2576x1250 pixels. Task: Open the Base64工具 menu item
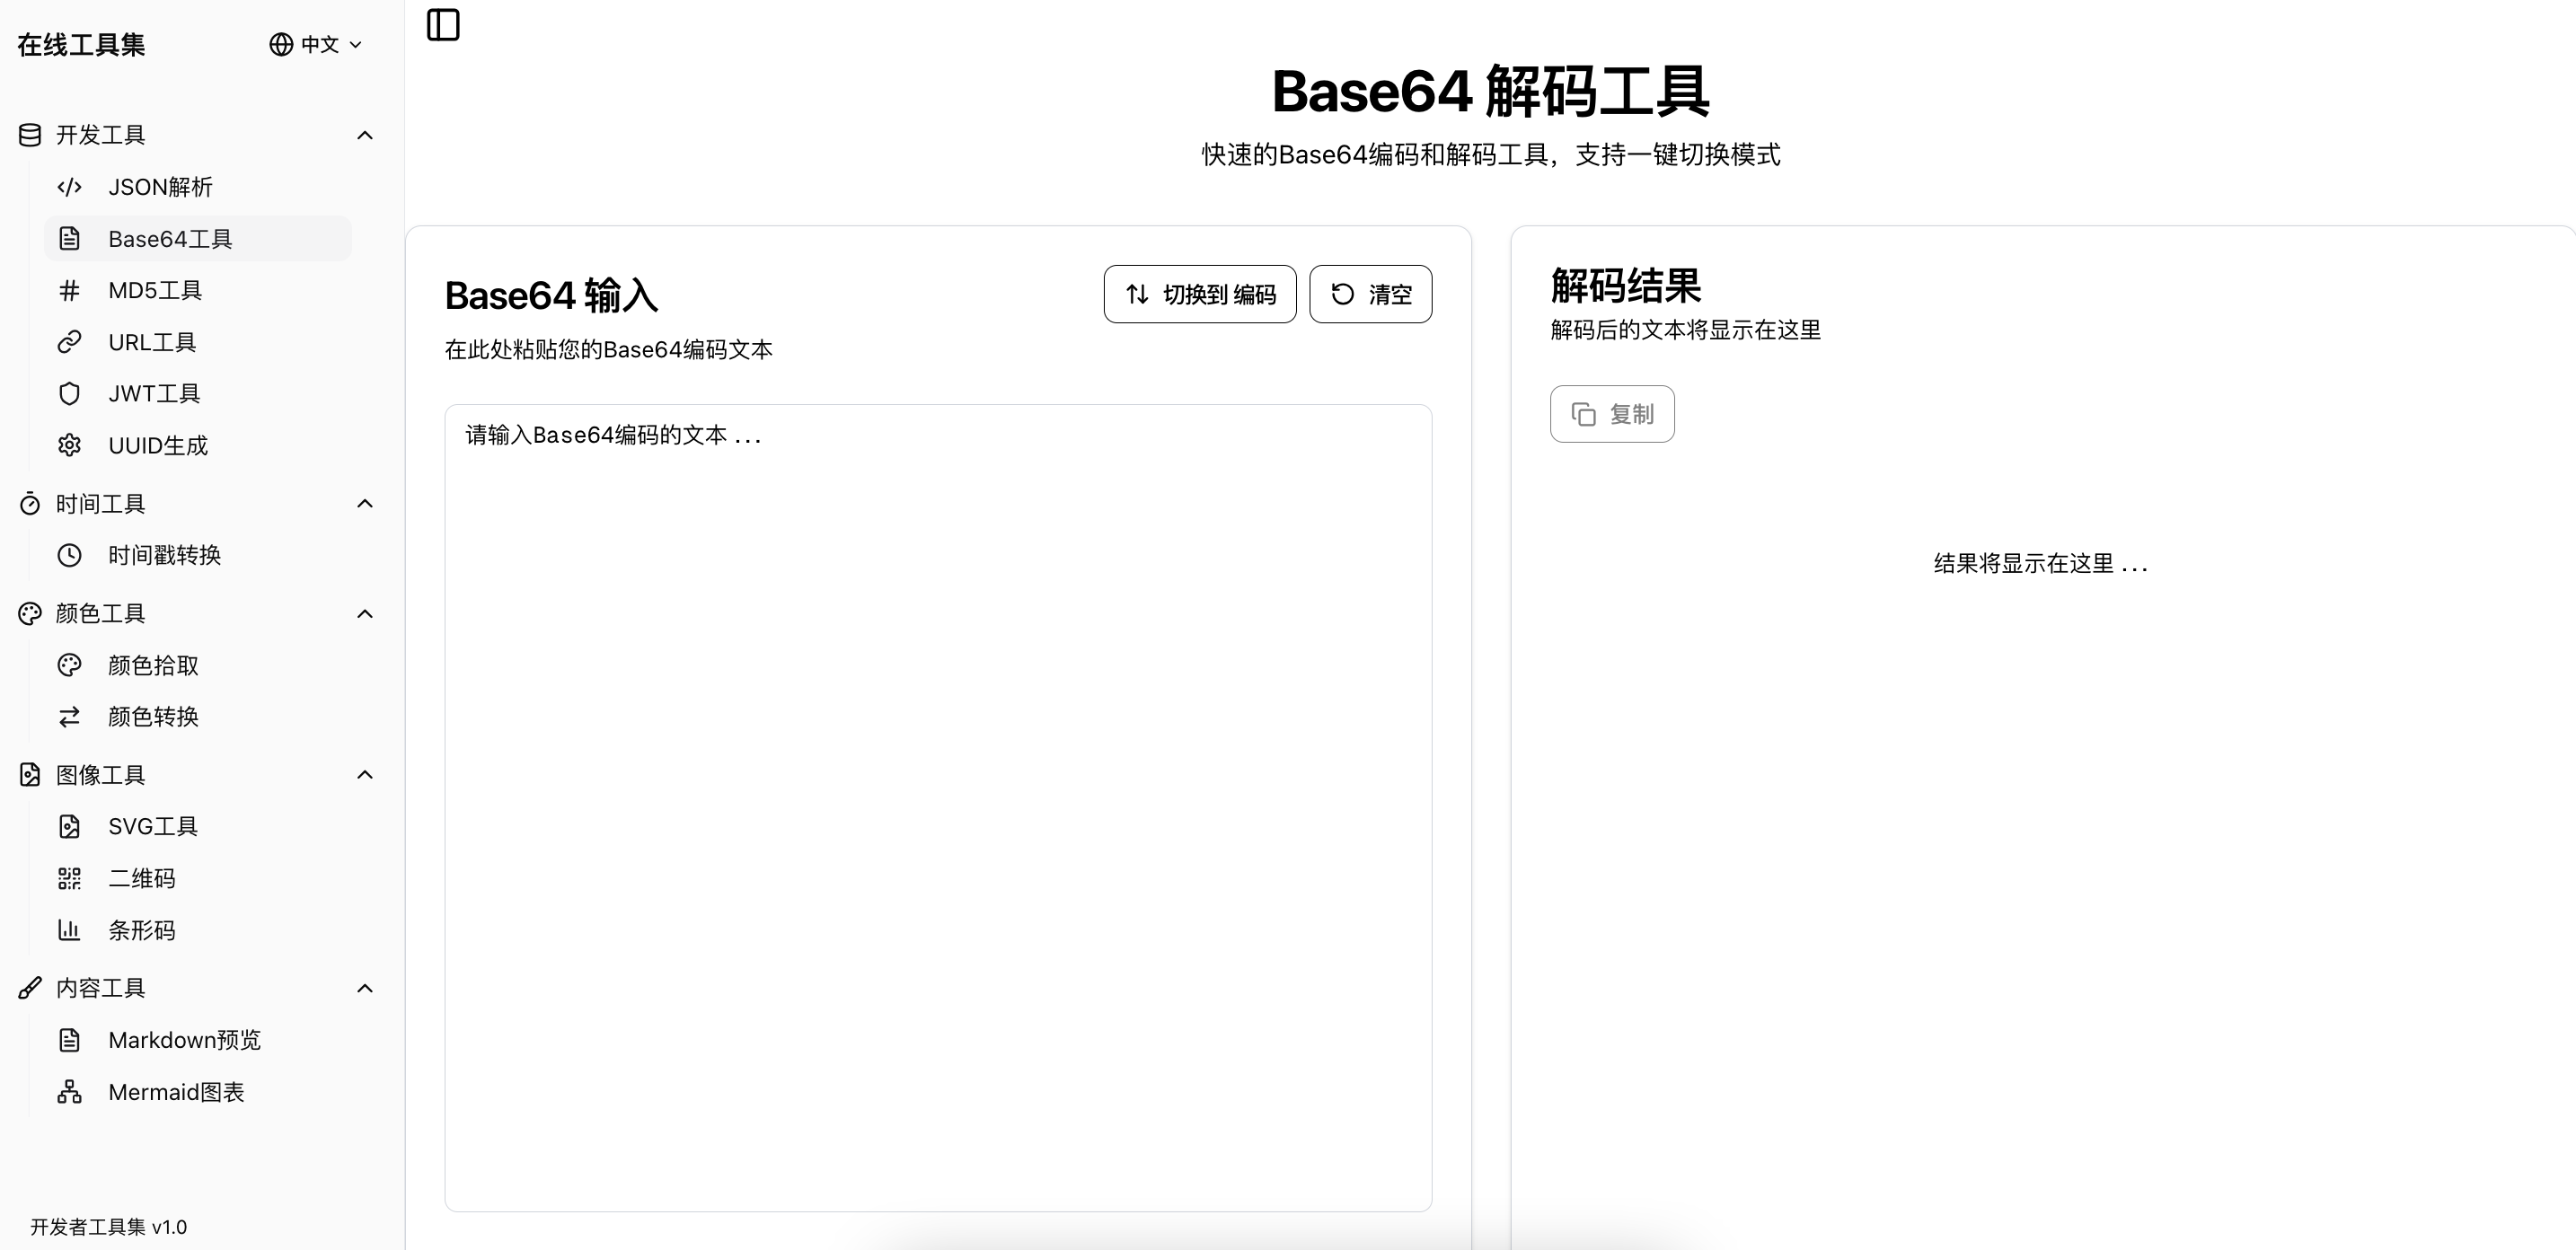tap(170, 239)
